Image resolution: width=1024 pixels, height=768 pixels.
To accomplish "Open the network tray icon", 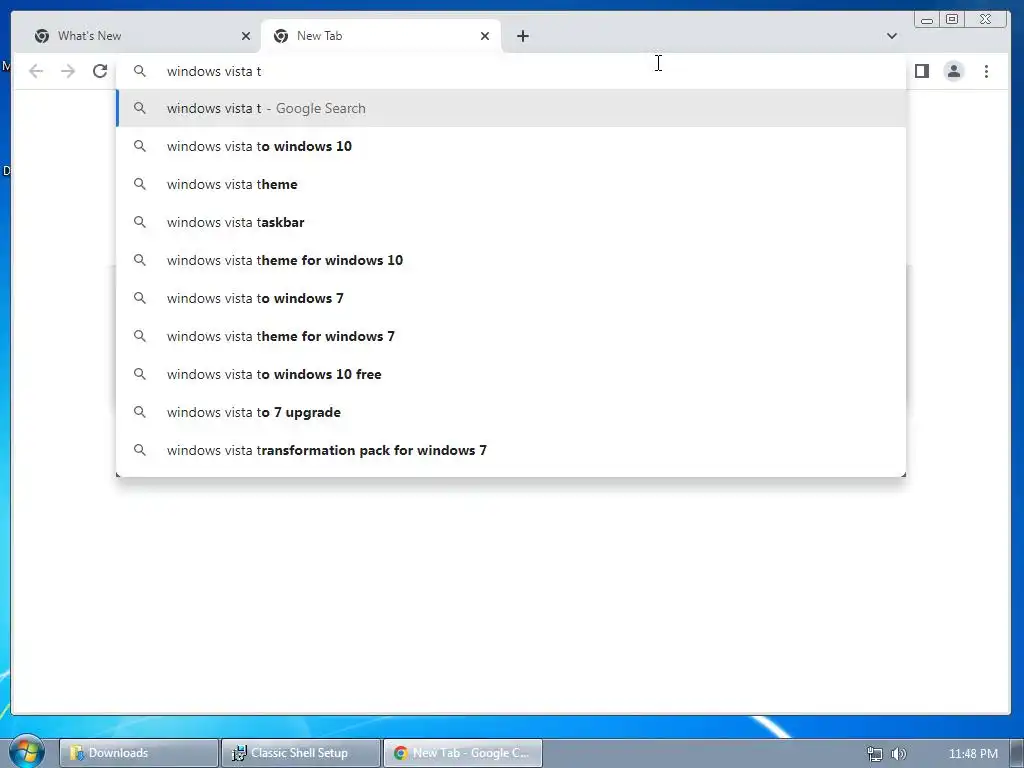I will point(874,754).
